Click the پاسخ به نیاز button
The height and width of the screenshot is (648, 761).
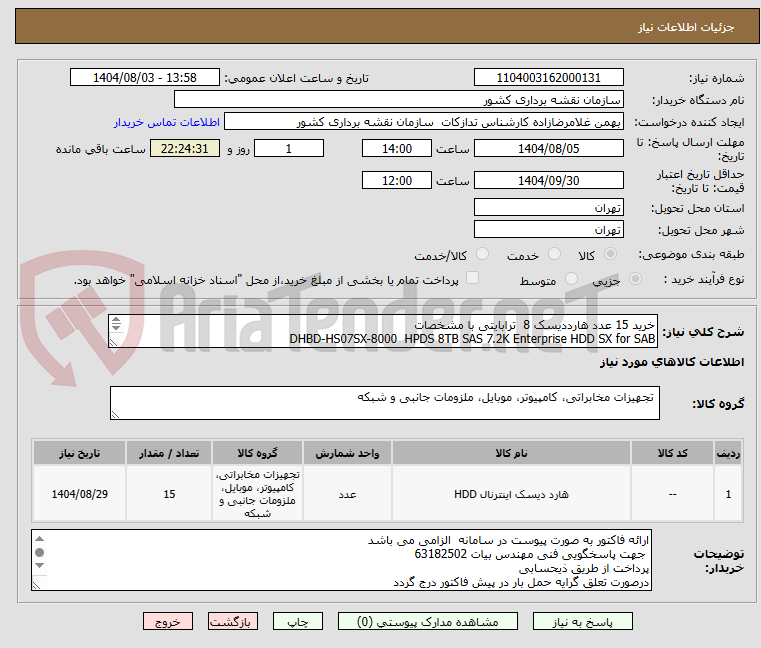click(582, 621)
